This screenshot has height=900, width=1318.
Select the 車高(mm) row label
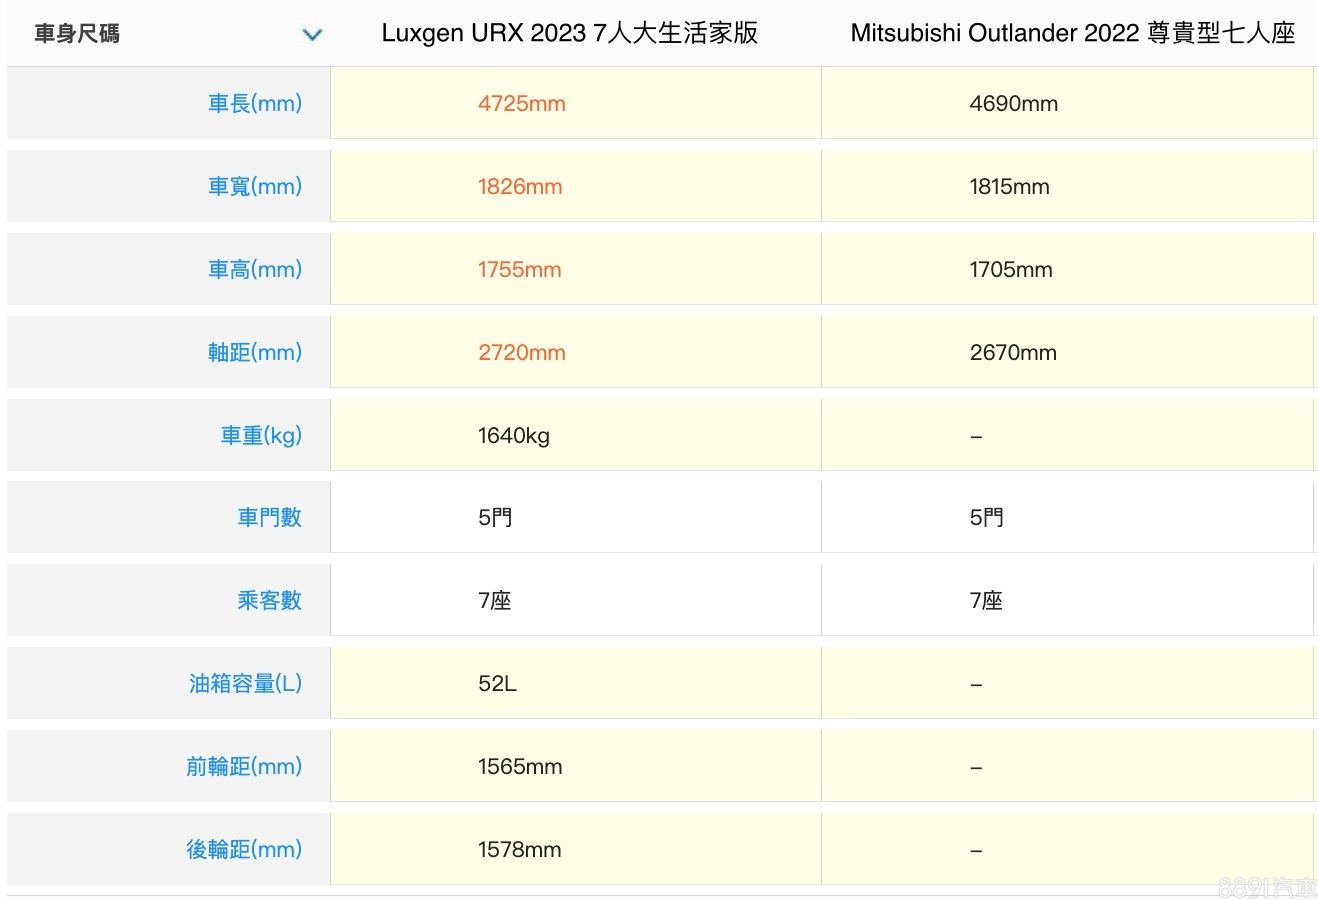(254, 269)
